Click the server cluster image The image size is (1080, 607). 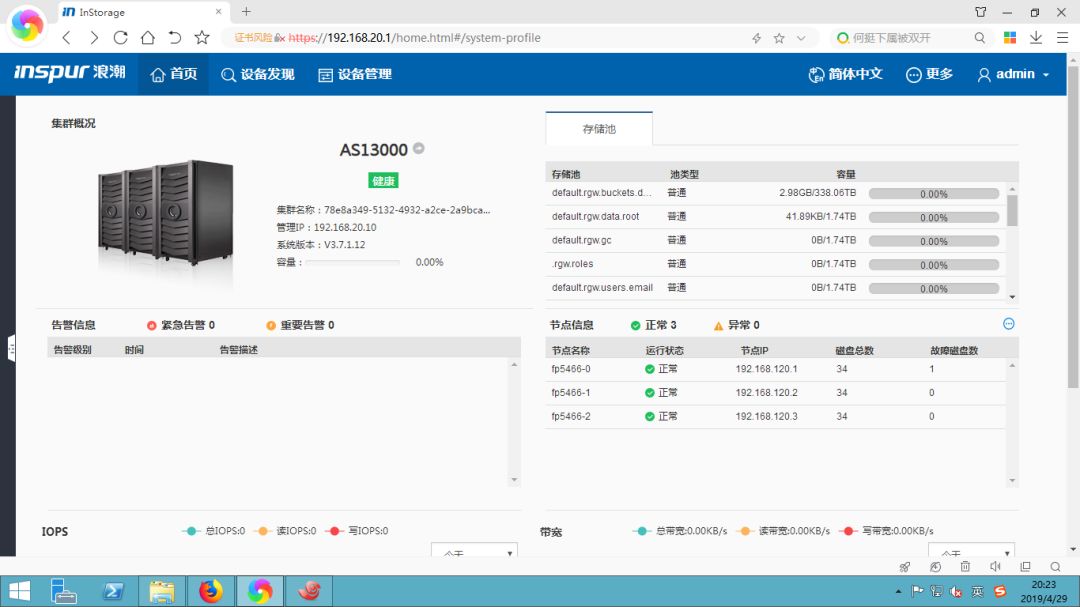click(165, 213)
